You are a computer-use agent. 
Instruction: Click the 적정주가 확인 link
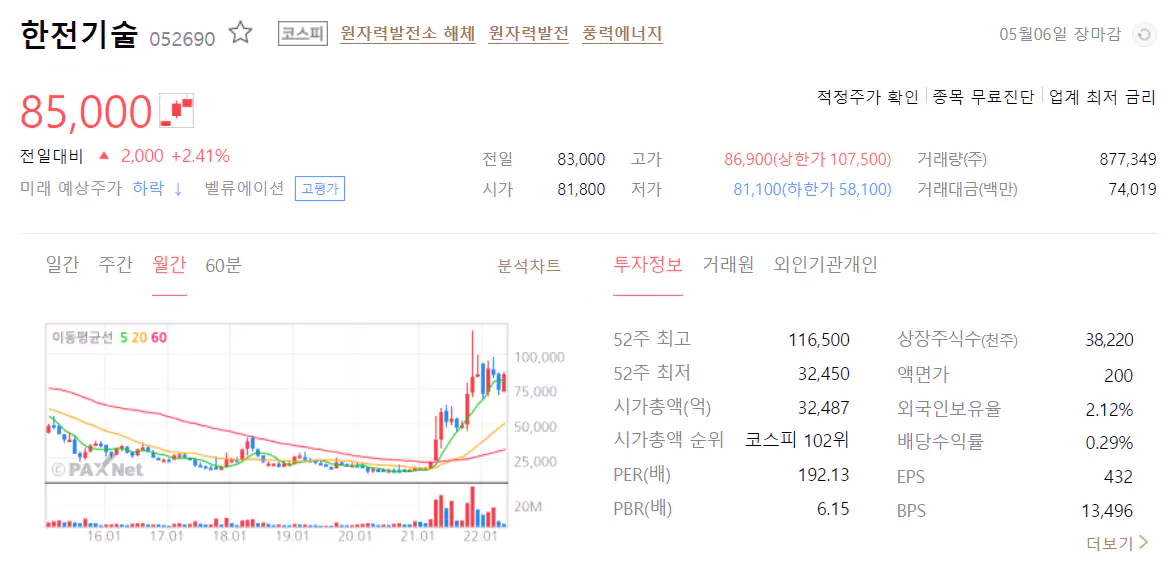click(867, 97)
